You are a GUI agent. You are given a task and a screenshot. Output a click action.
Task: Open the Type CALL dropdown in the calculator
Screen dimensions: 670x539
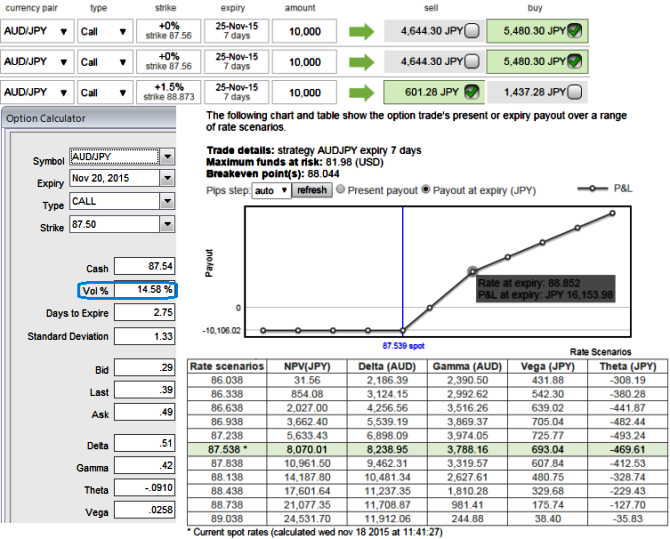point(166,201)
